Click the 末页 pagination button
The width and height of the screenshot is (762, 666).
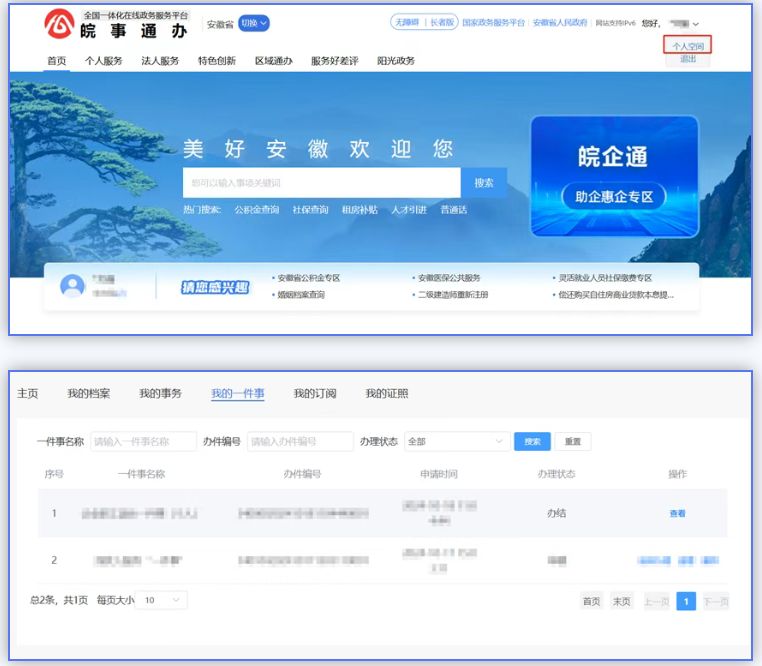click(622, 601)
